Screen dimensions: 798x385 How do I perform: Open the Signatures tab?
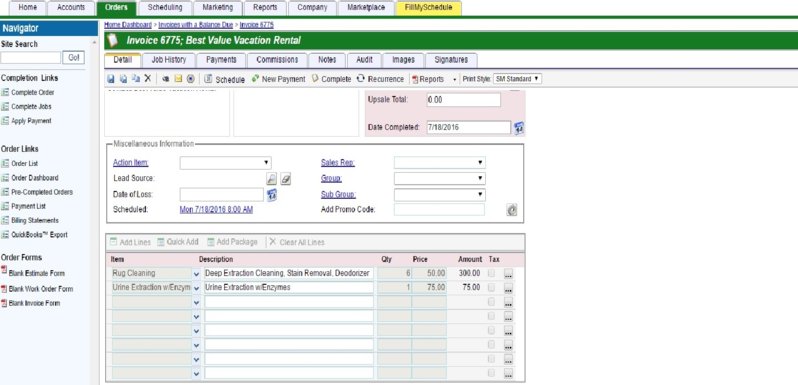(x=451, y=60)
